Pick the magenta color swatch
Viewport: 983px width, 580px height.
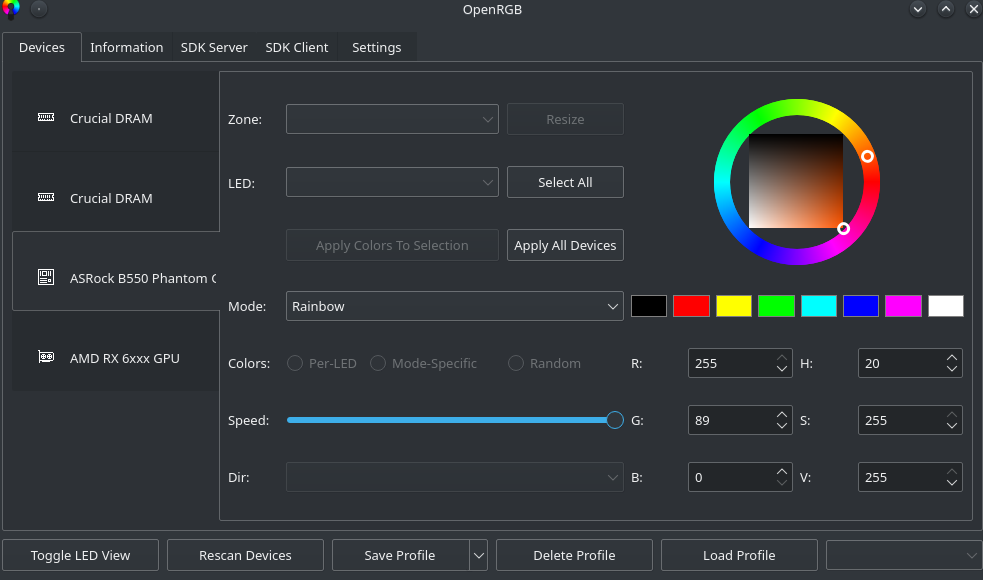tap(903, 306)
